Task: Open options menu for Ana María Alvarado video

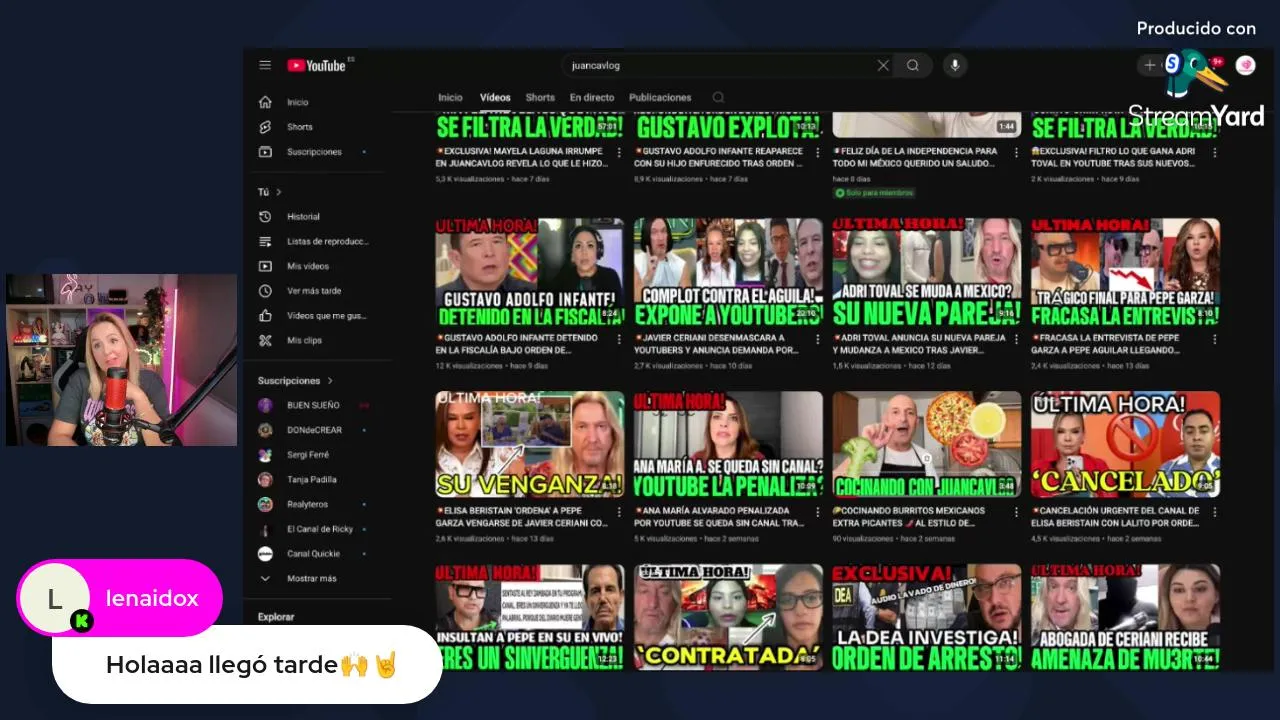Action: click(819, 511)
